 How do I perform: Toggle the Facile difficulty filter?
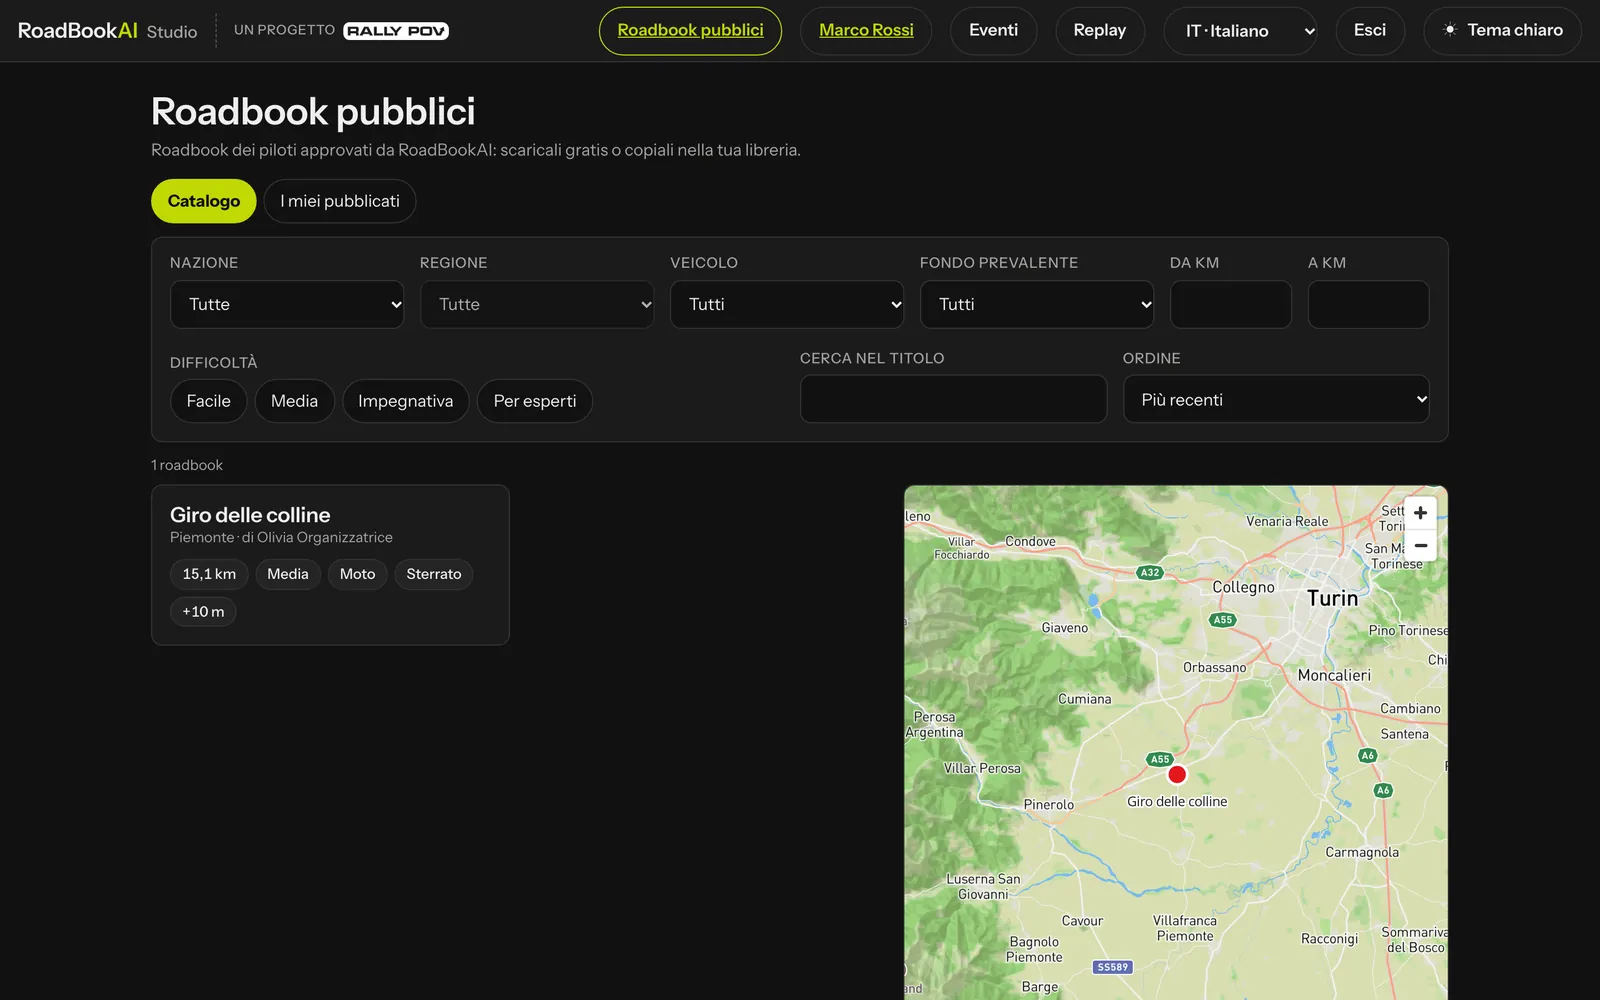pyautogui.click(x=208, y=401)
